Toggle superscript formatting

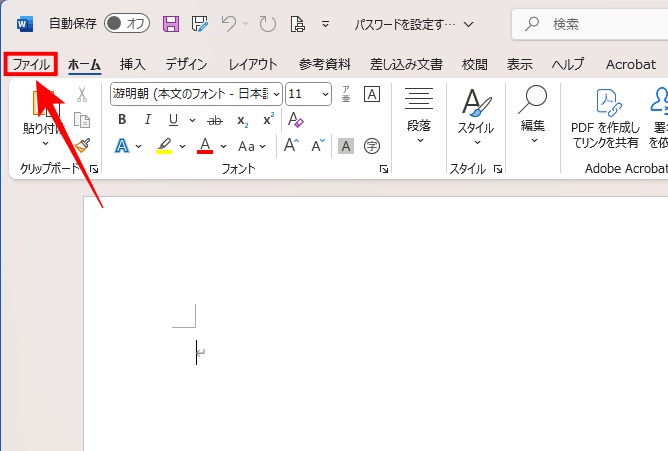point(268,120)
